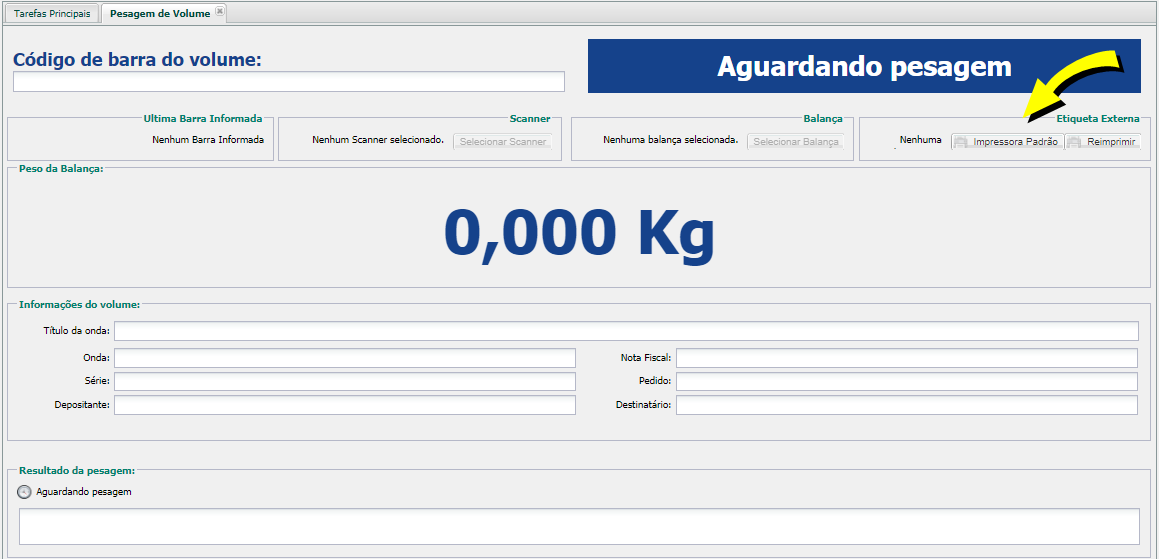Click the printer icon on Impressora Padrão
This screenshot has height=559, width=1159.
pos(962,142)
